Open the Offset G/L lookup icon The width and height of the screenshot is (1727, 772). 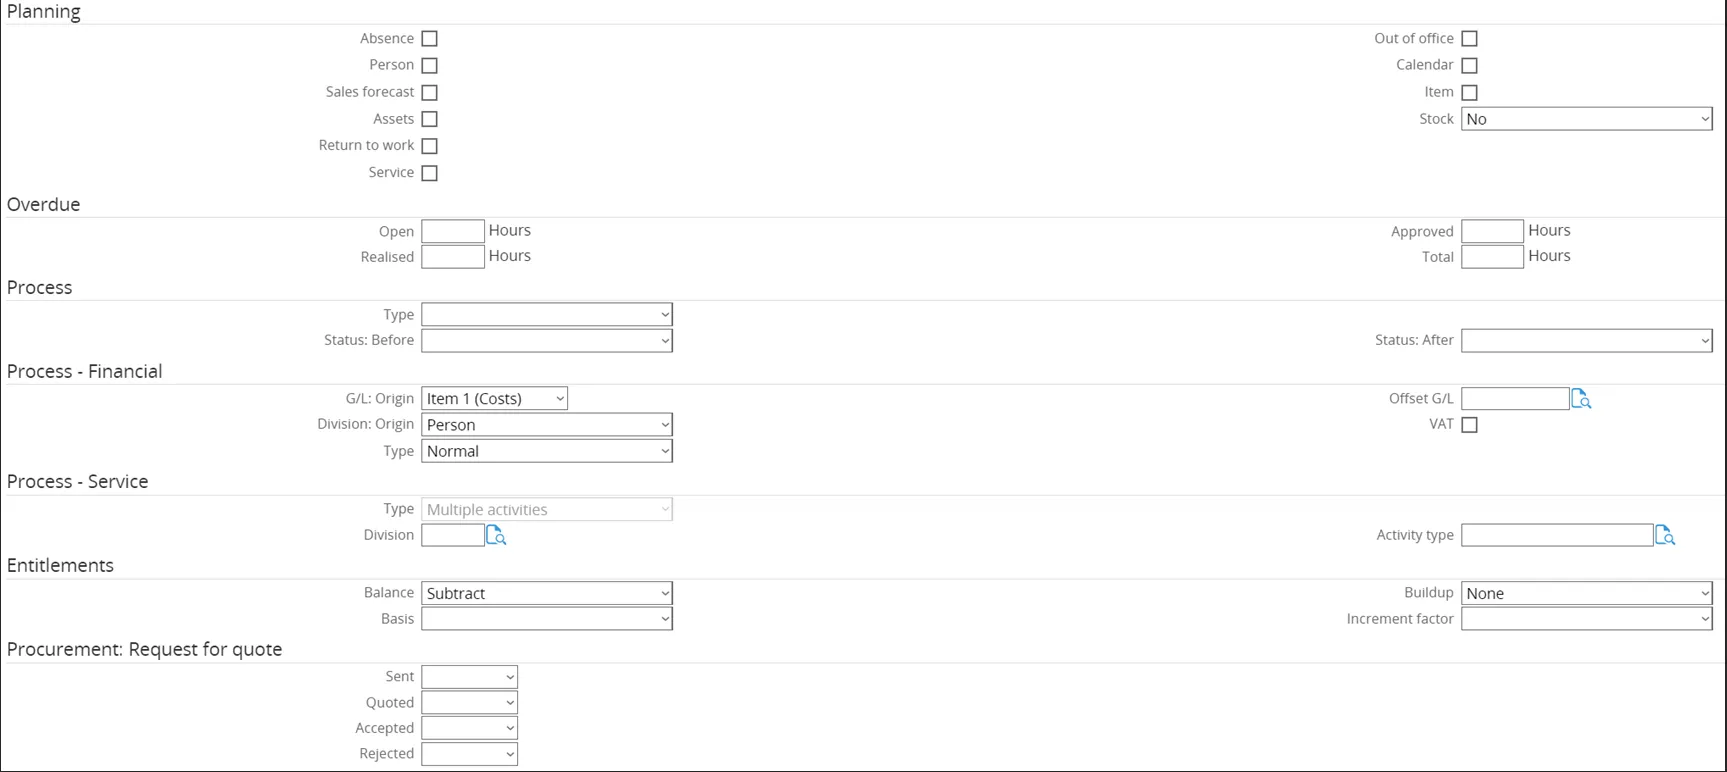tap(1581, 399)
